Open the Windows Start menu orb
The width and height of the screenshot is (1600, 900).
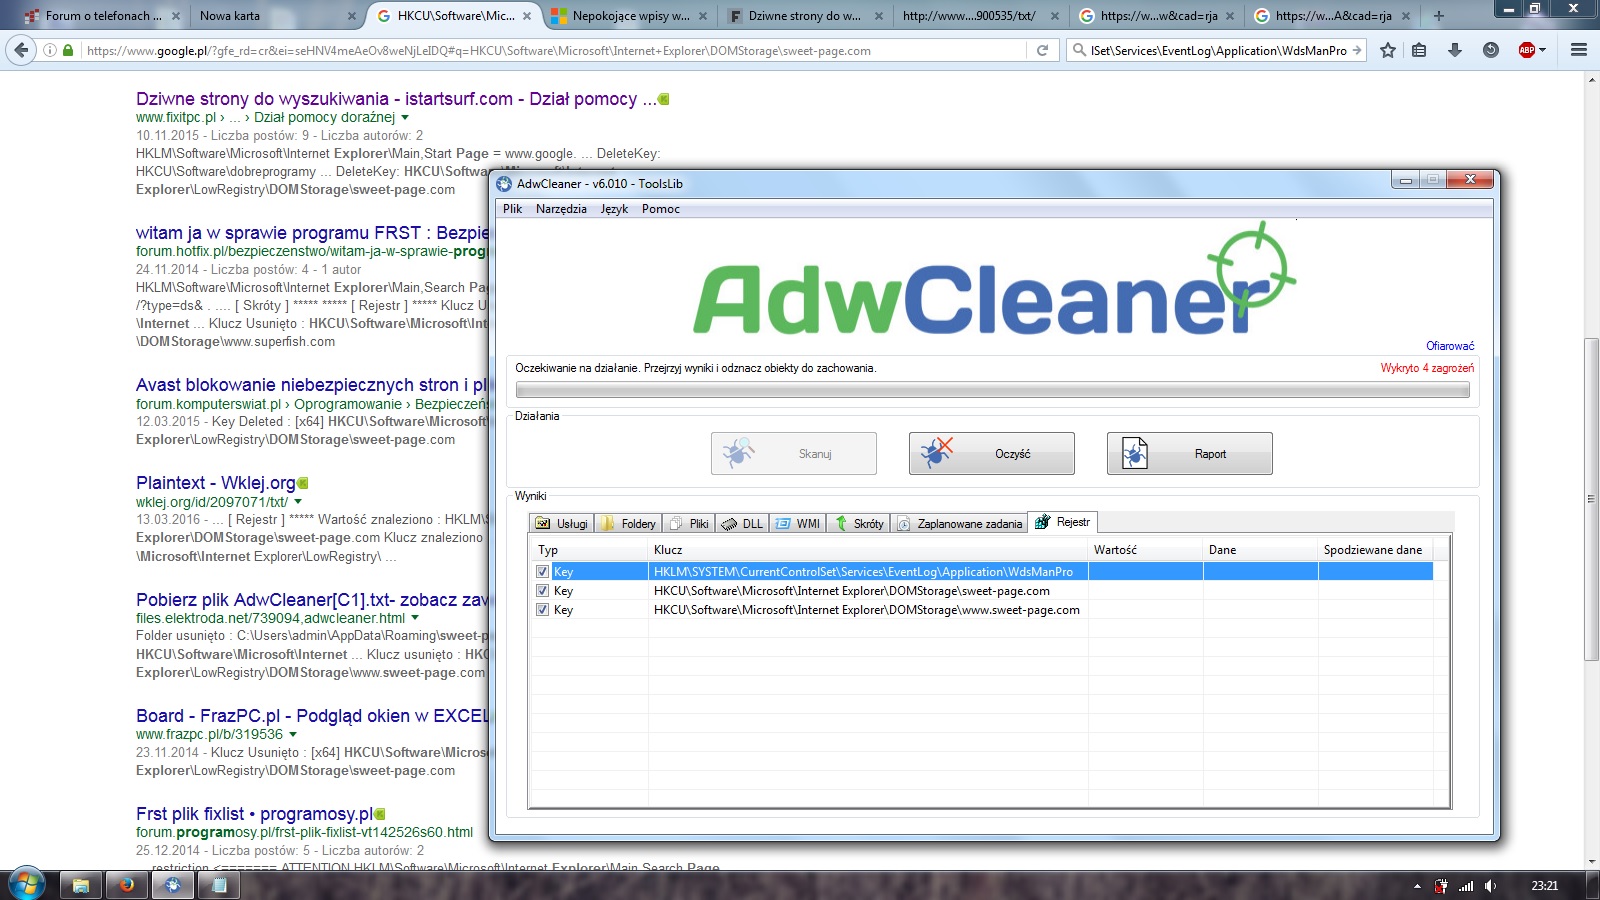click(26, 884)
